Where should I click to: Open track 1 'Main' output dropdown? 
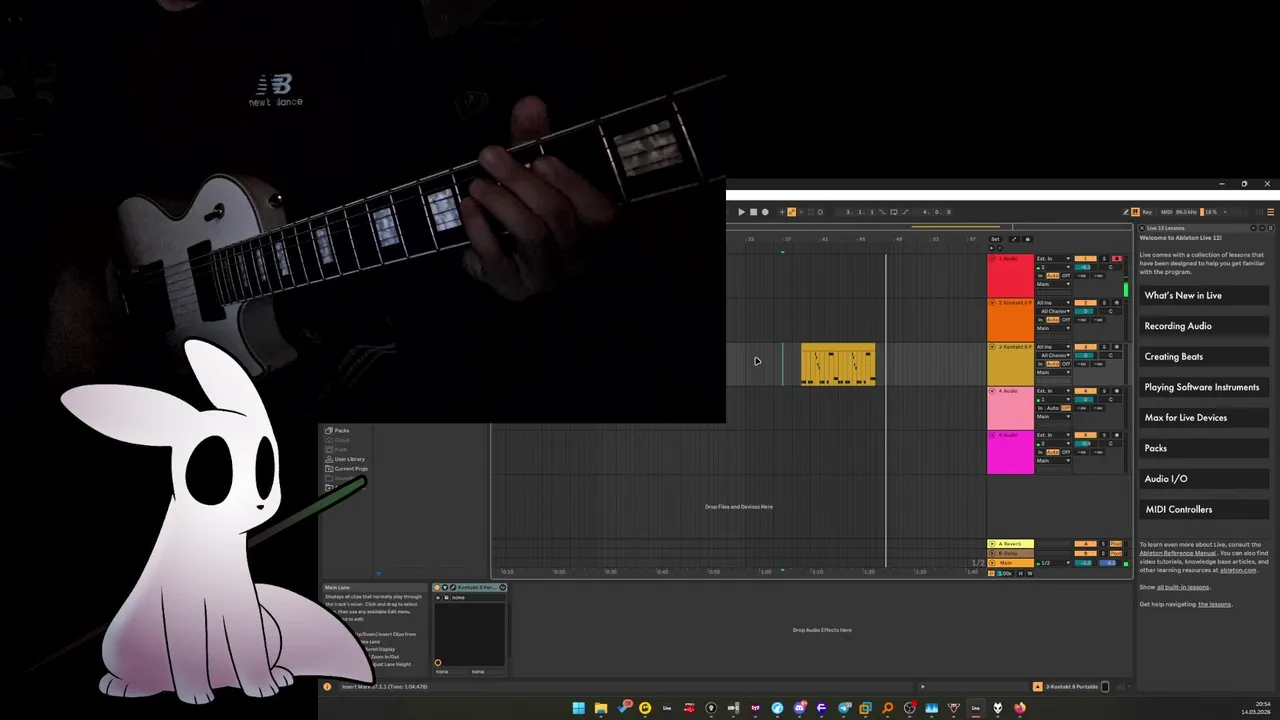click(x=1054, y=284)
